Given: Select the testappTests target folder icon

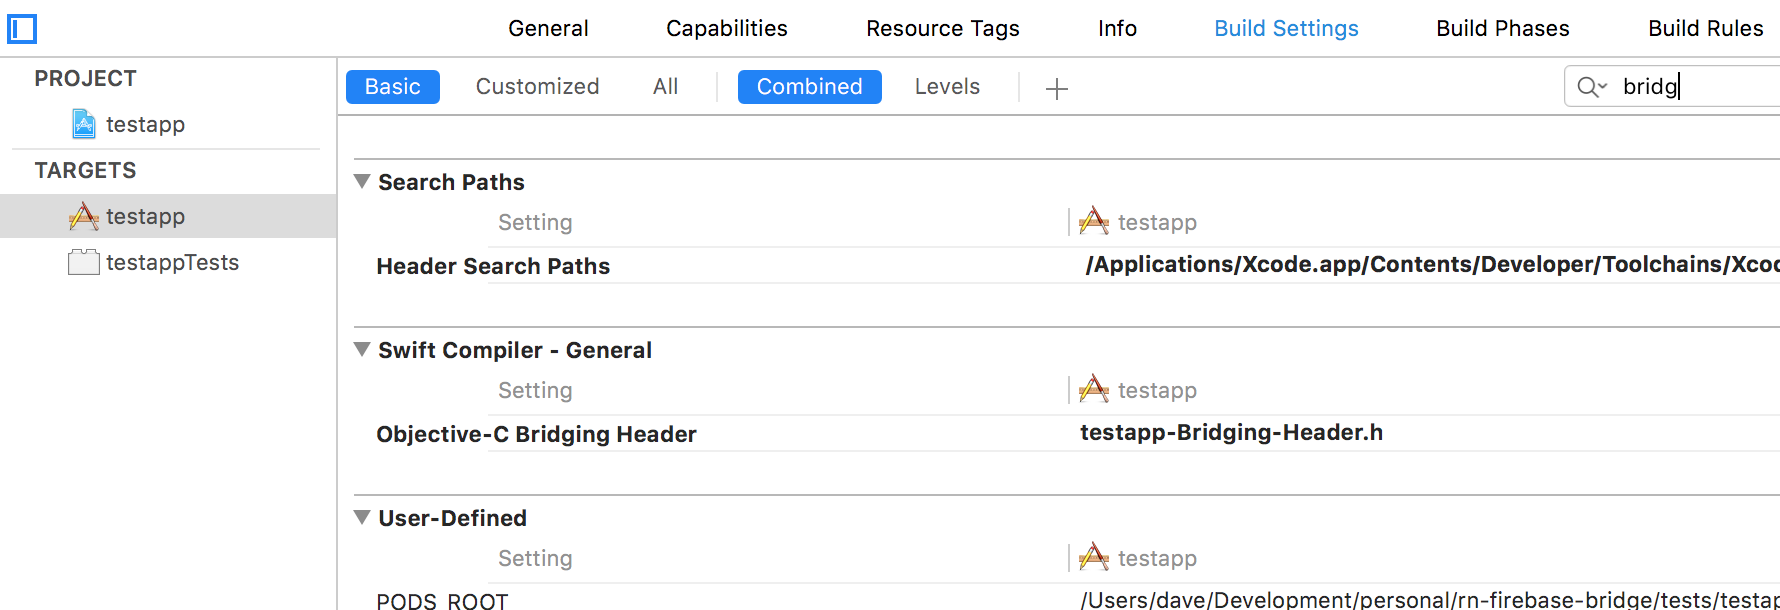Looking at the screenshot, I should pos(84,262).
